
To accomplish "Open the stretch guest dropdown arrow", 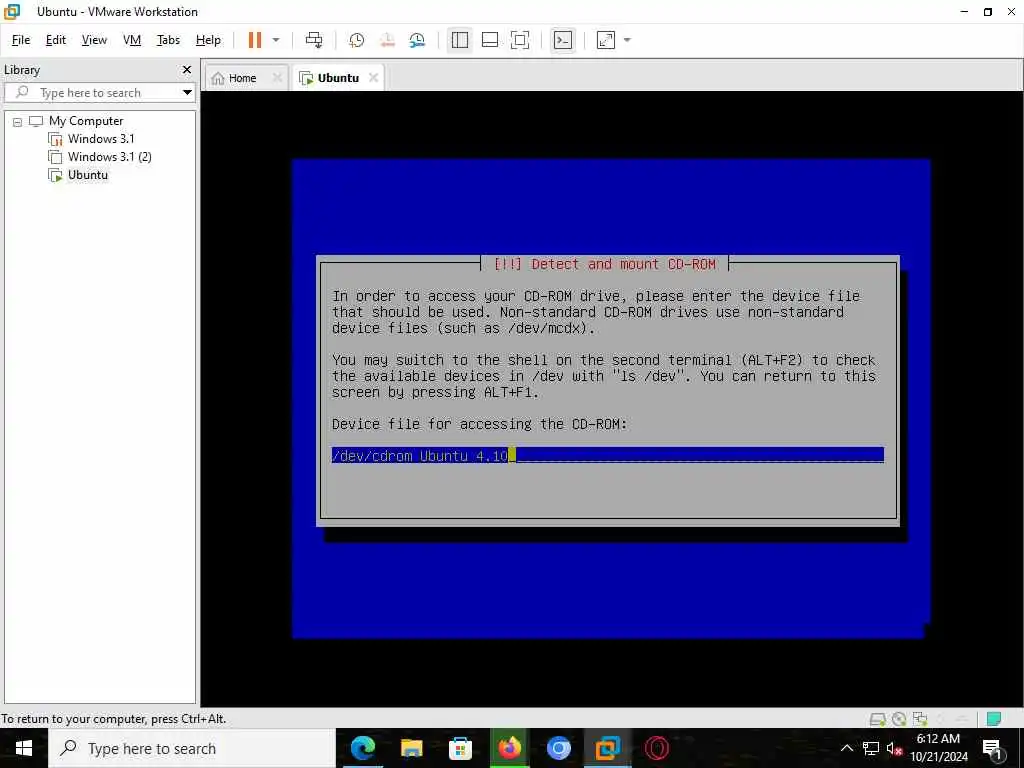I will coord(628,40).
